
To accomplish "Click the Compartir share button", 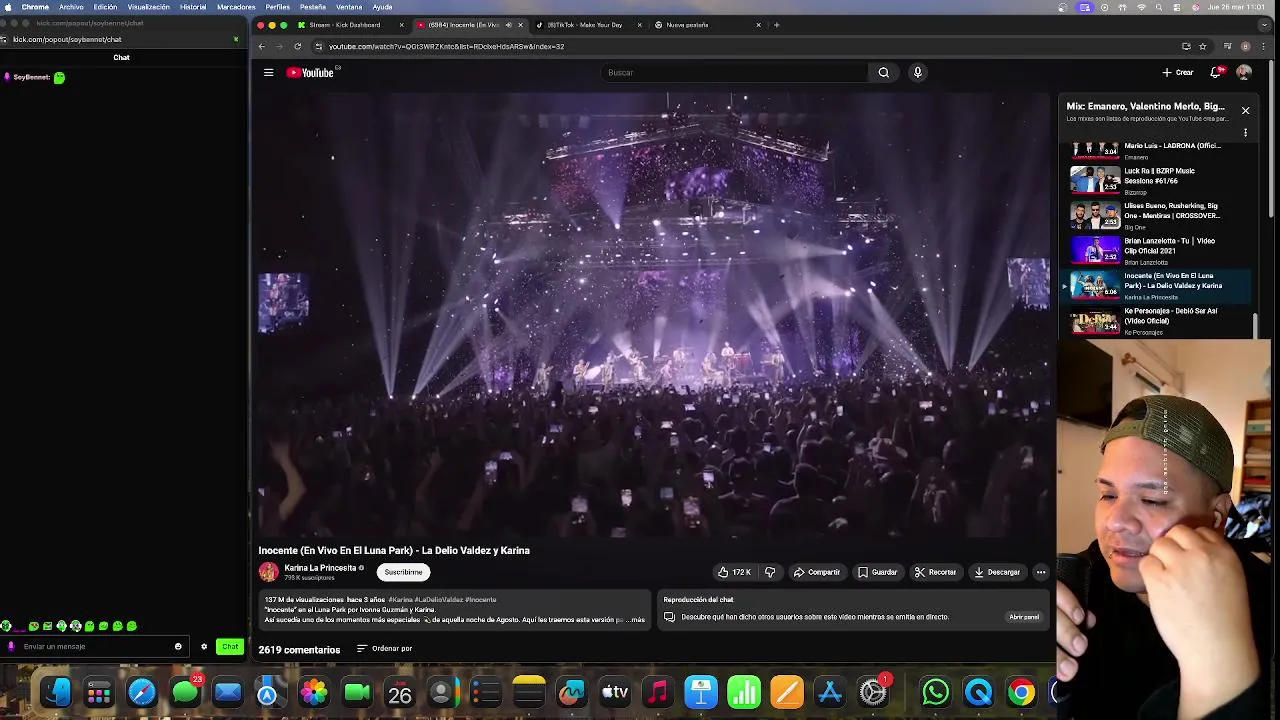I will point(816,572).
